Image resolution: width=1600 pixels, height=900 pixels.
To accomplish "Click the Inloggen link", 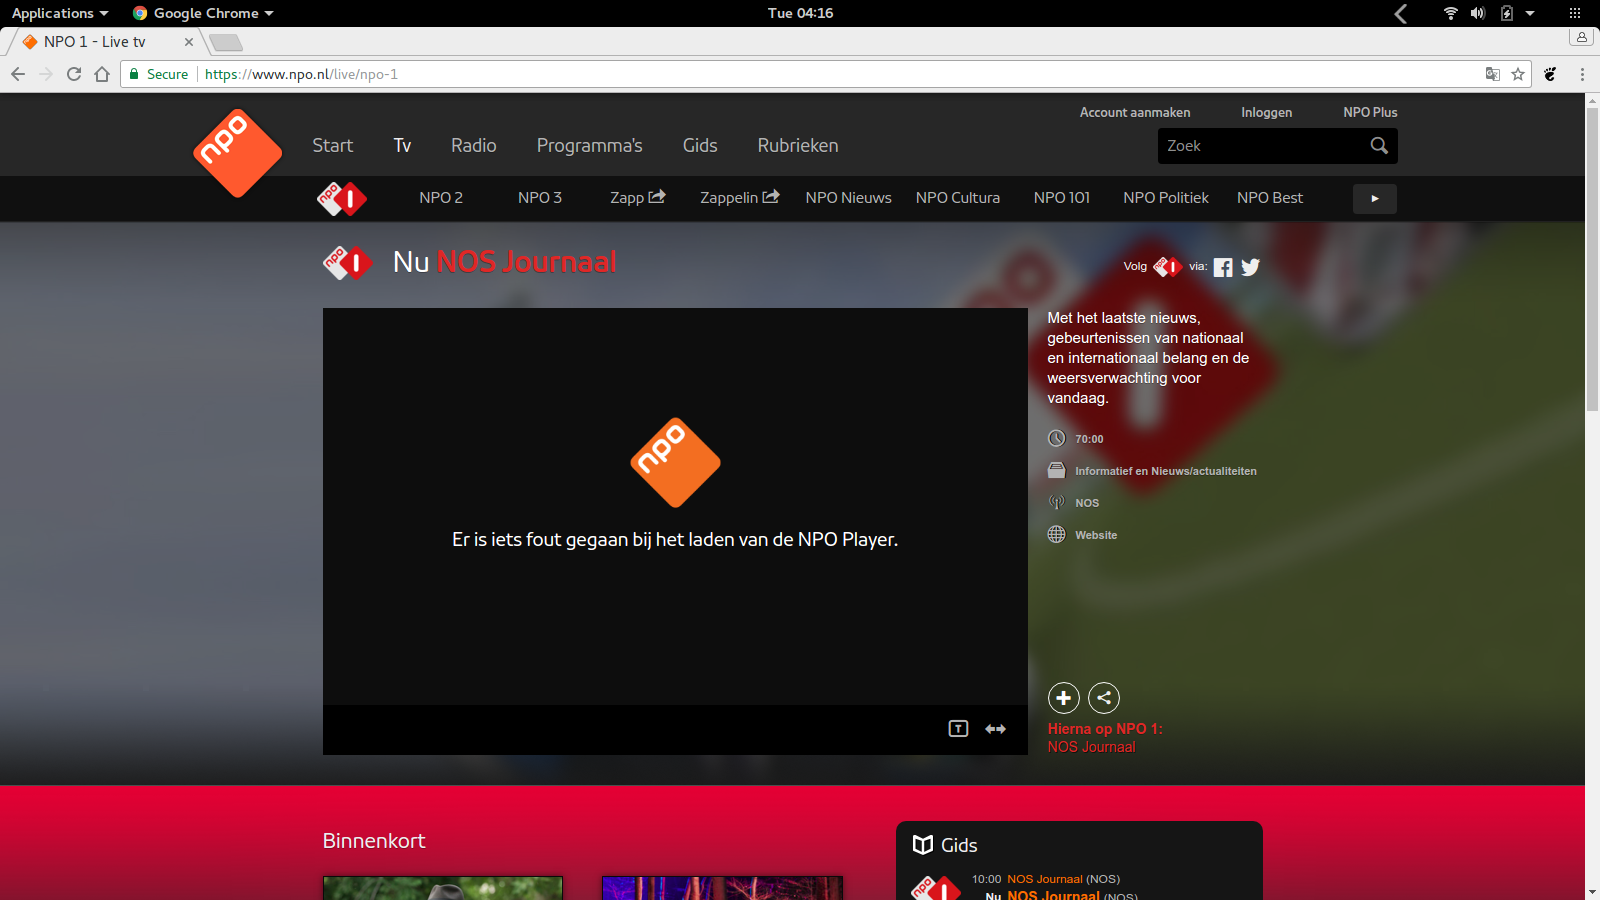I will tap(1266, 113).
